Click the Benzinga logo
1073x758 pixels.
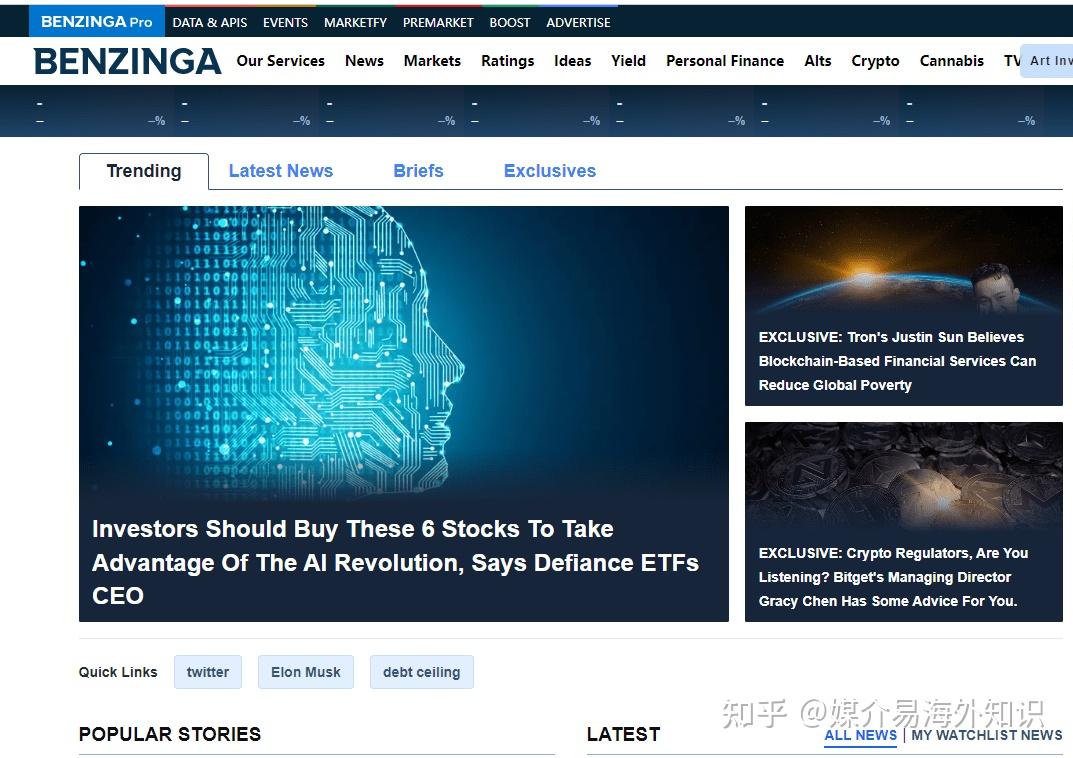[x=127, y=61]
